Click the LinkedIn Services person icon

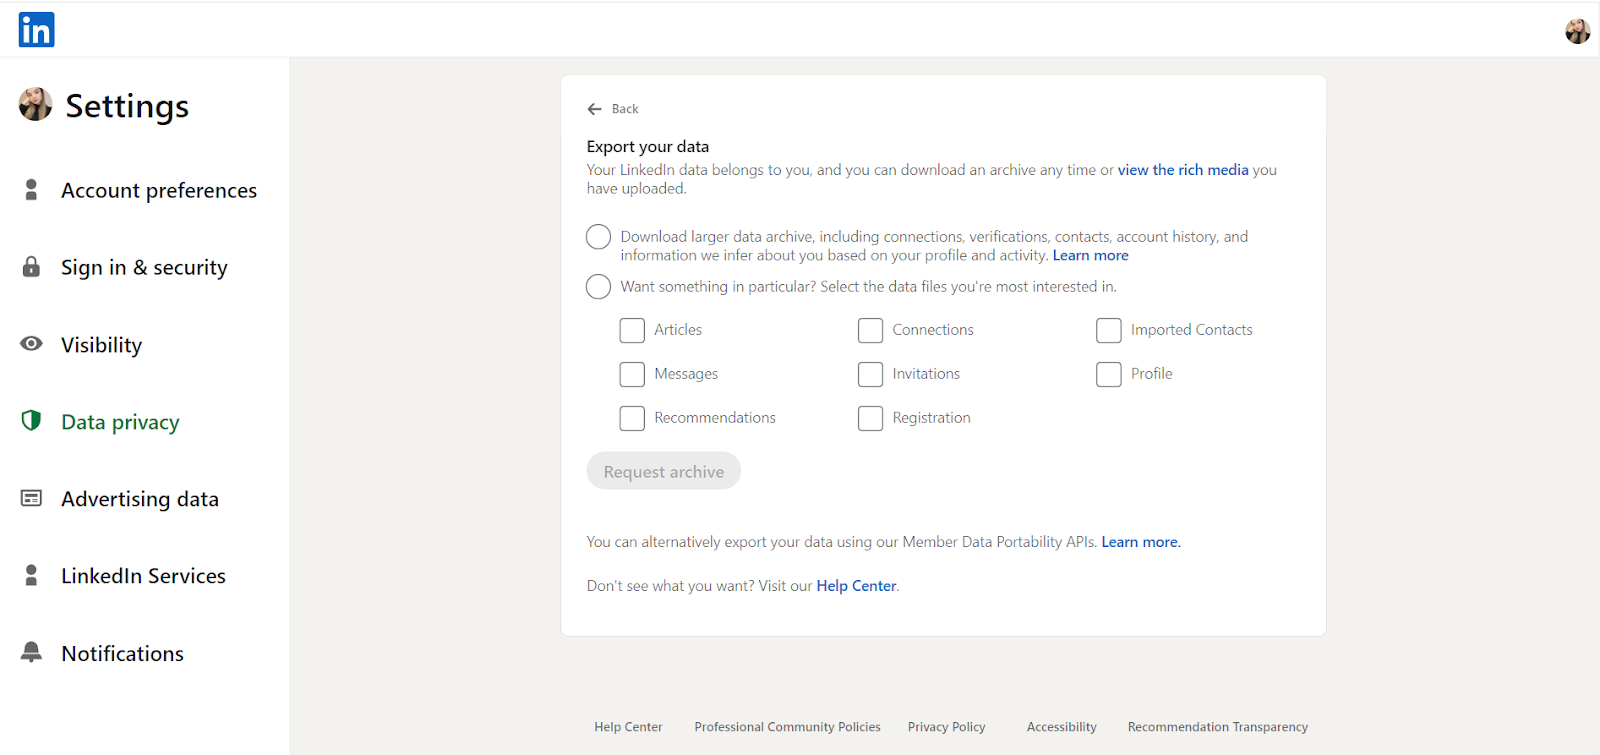point(31,575)
